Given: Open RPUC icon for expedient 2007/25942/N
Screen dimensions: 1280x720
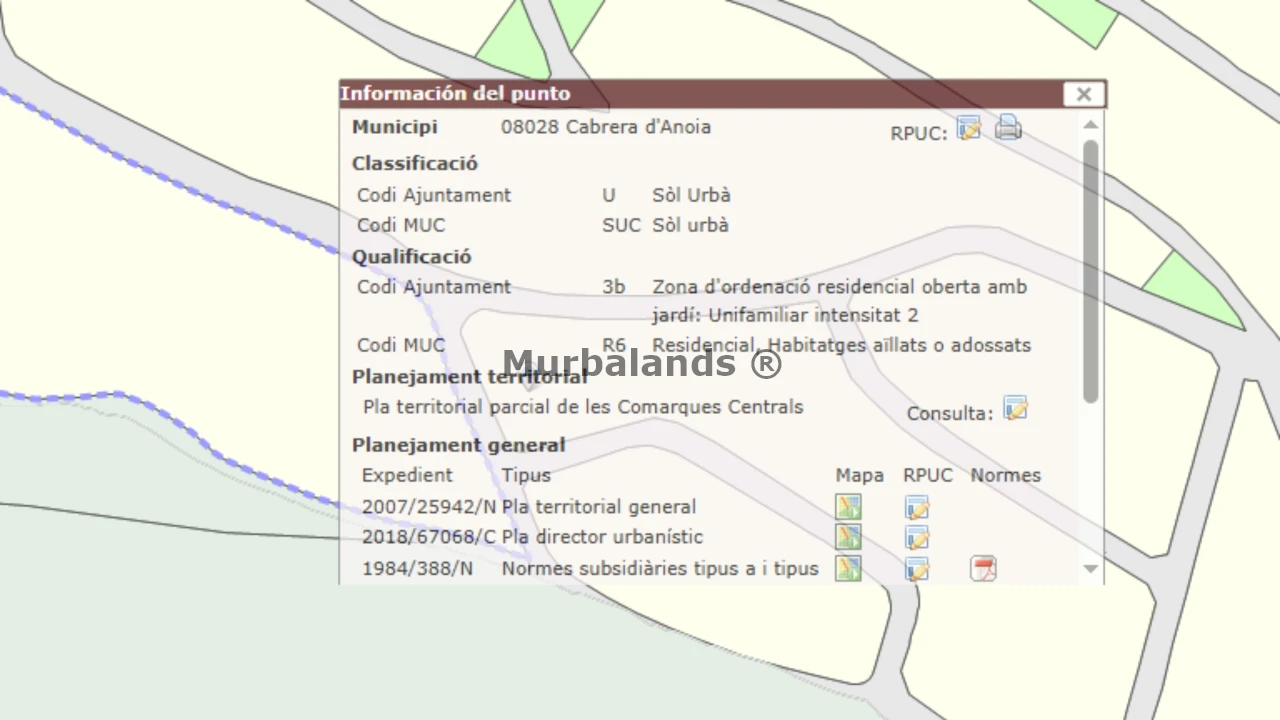Looking at the screenshot, I should [x=916, y=507].
